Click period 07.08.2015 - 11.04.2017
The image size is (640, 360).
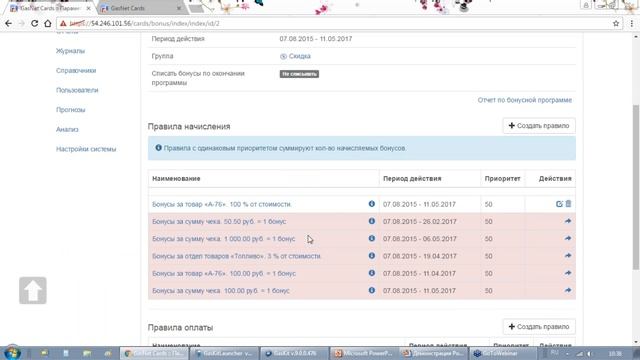click(x=419, y=273)
